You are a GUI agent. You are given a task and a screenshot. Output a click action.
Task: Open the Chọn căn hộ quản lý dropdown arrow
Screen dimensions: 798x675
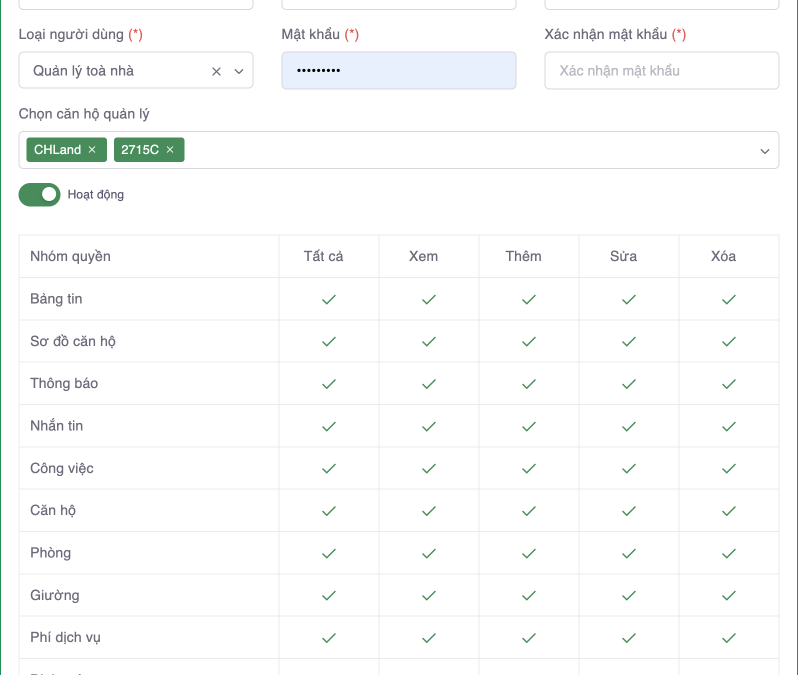tap(765, 151)
